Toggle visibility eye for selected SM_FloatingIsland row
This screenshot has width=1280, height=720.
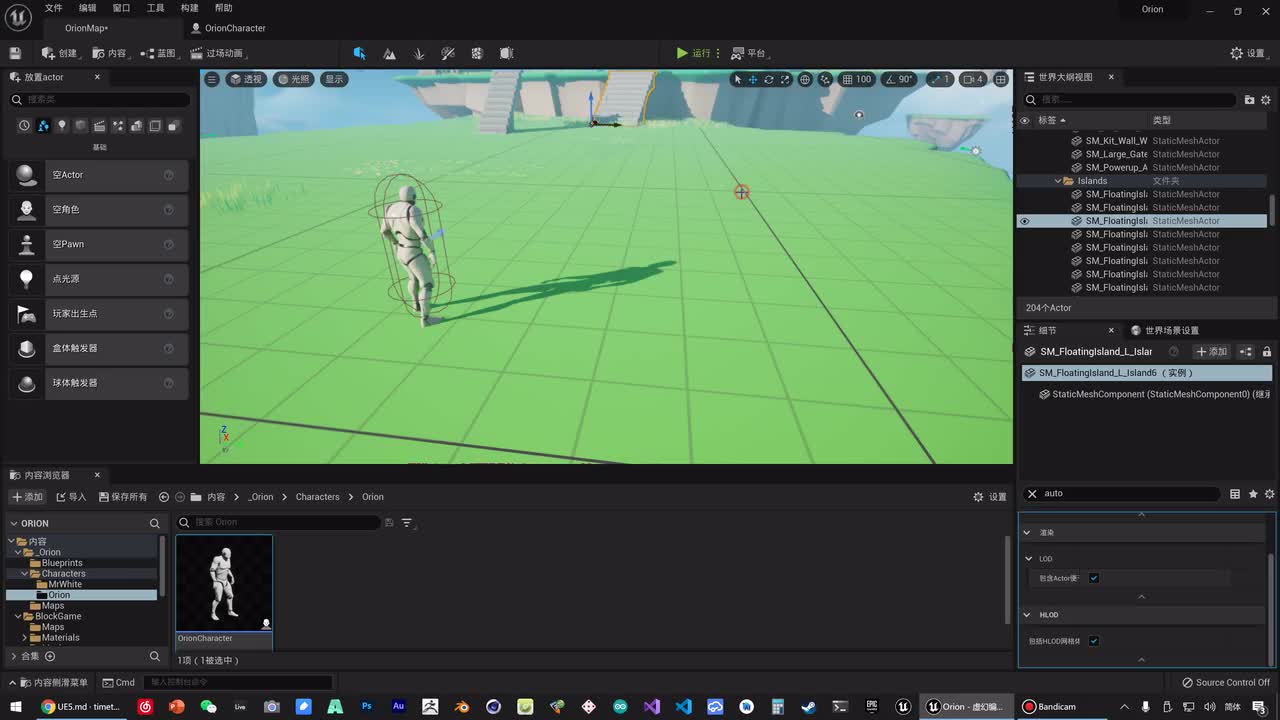(1024, 221)
